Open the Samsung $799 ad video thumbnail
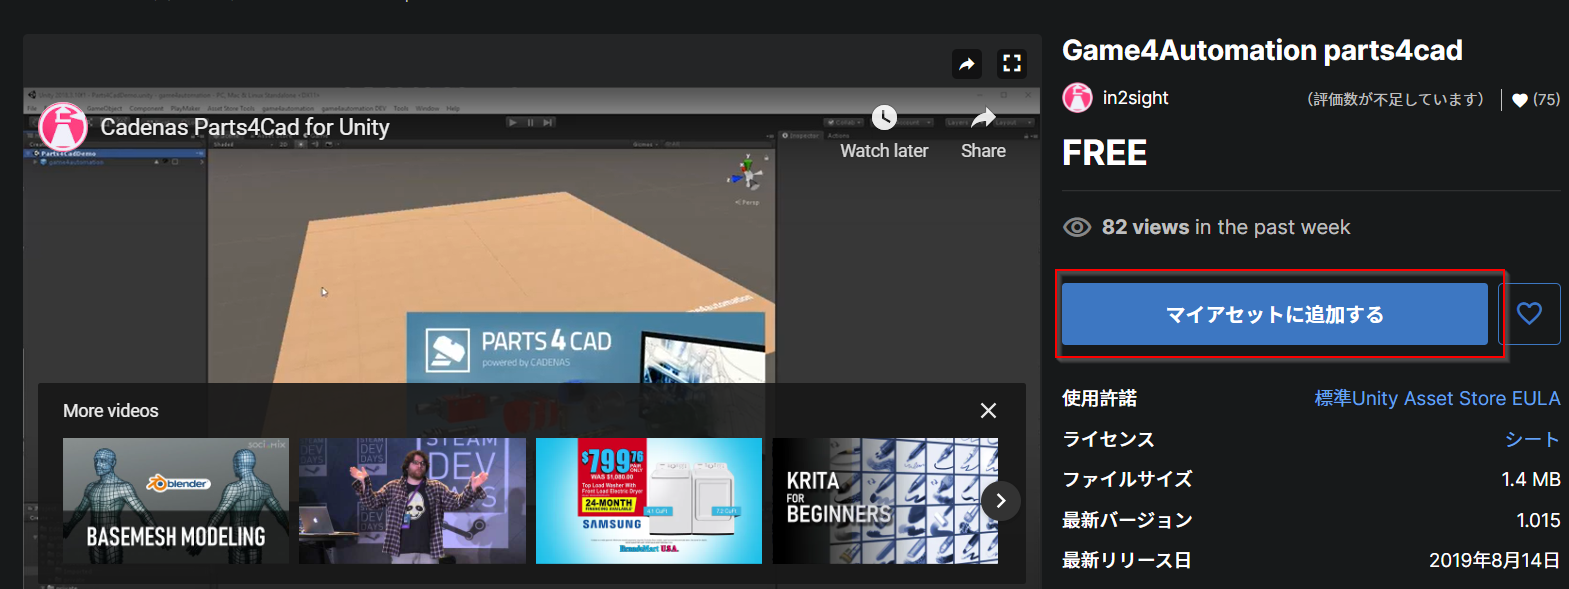1569x589 pixels. click(649, 501)
